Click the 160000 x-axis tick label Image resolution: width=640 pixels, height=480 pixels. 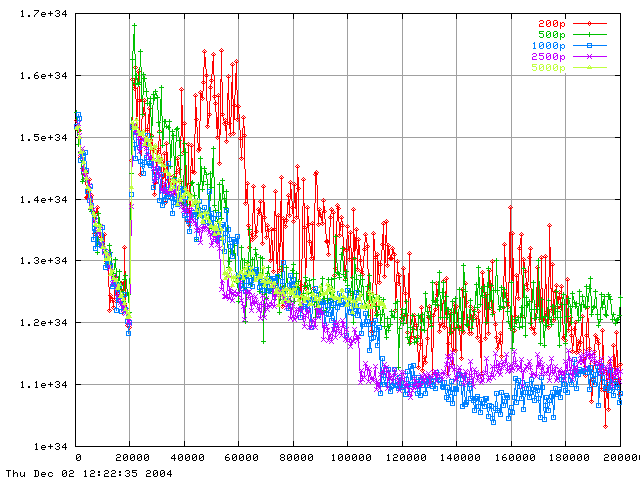pos(508,456)
